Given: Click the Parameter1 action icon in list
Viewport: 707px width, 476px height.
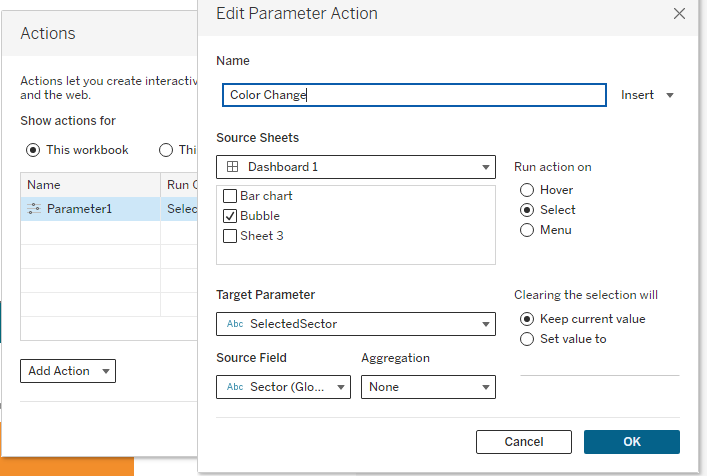Looking at the screenshot, I should 34,209.
